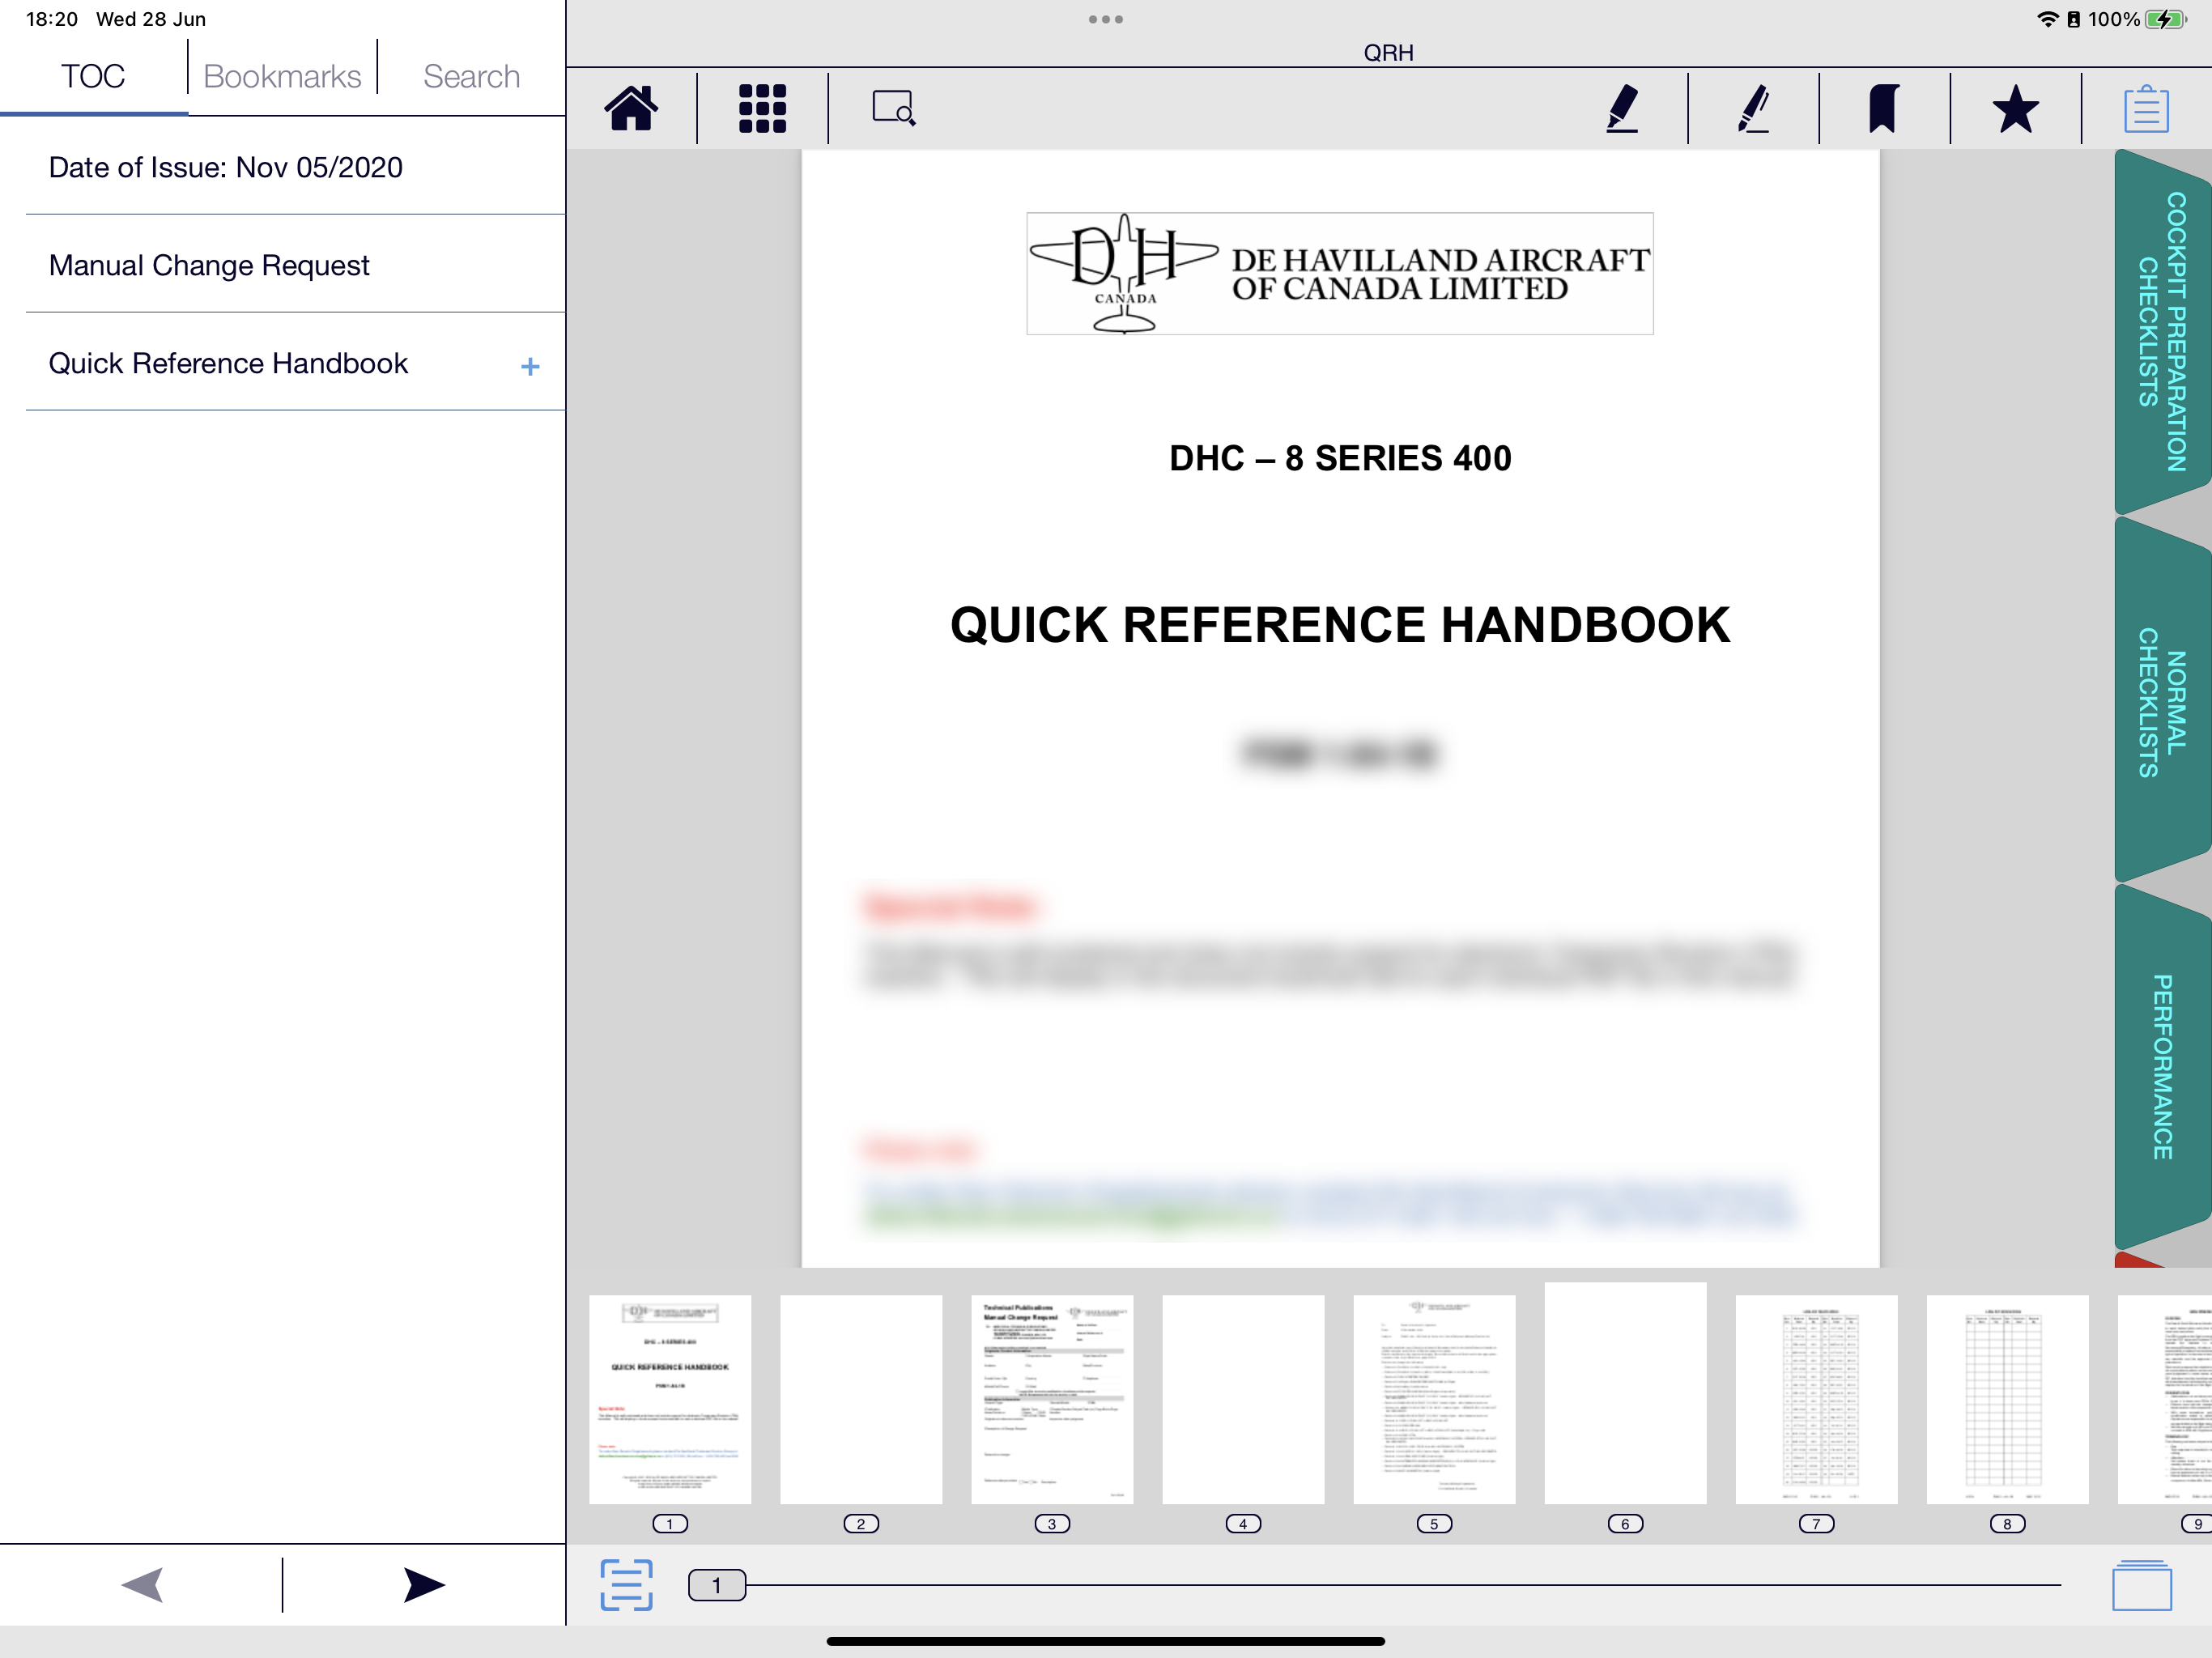Add a bookmark using ribbon icon
Screen dimensions: 2212x1658
[x=1884, y=108]
